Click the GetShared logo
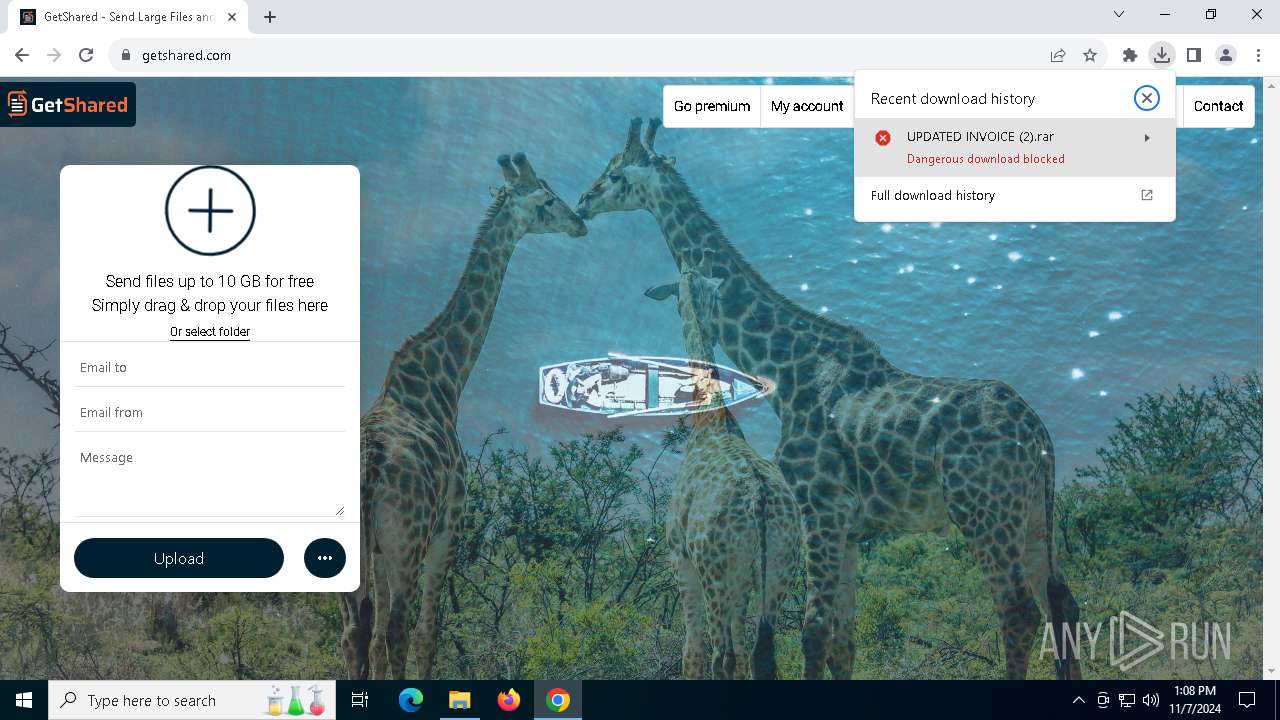 point(68,104)
